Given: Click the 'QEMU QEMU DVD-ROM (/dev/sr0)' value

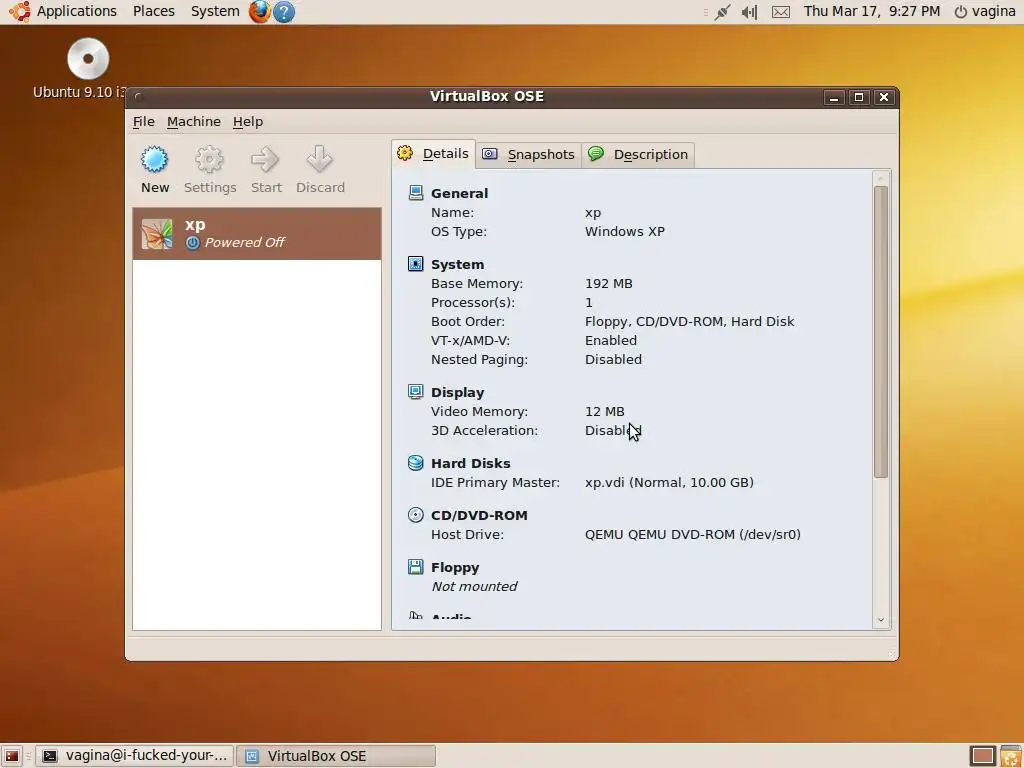Looking at the screenshot, I should point(692,534).
